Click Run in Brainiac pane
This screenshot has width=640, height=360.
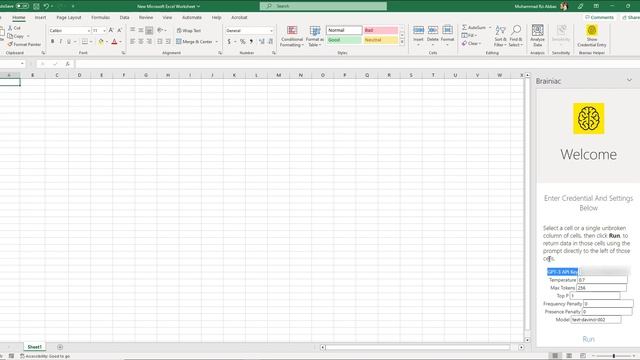click(588, 339)
